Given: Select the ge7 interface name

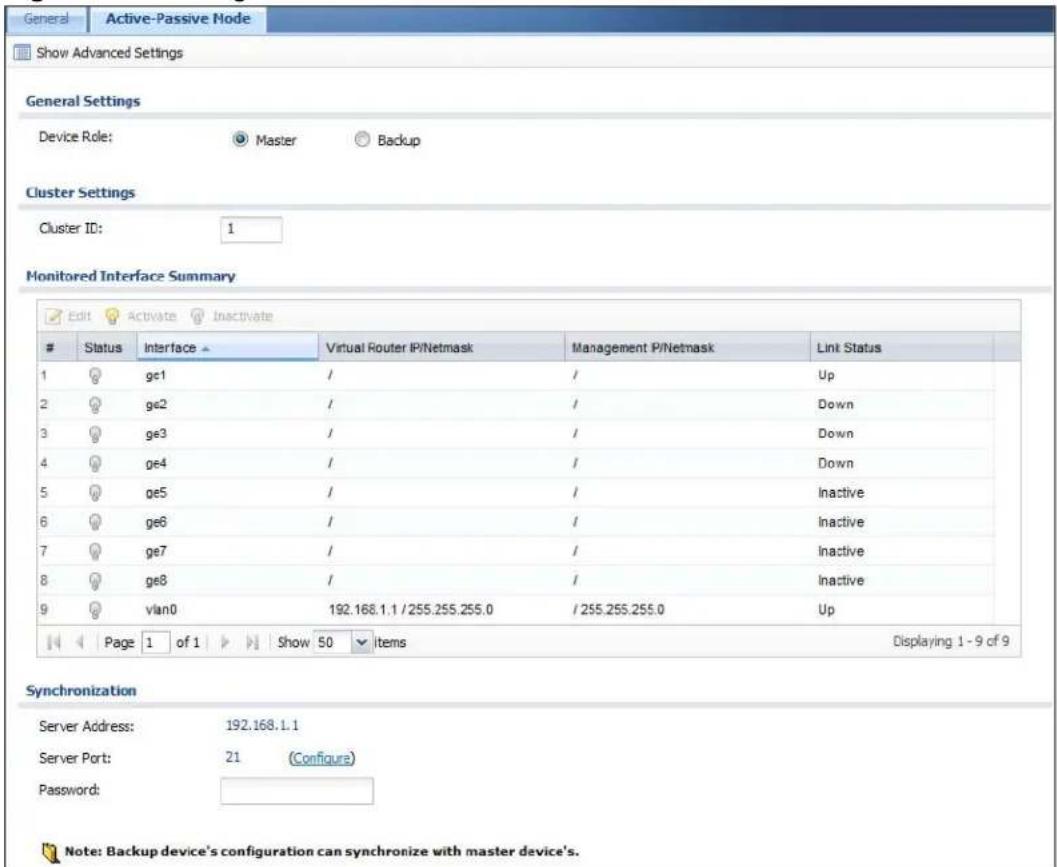Looking at the screenshot, I should 156,551.
